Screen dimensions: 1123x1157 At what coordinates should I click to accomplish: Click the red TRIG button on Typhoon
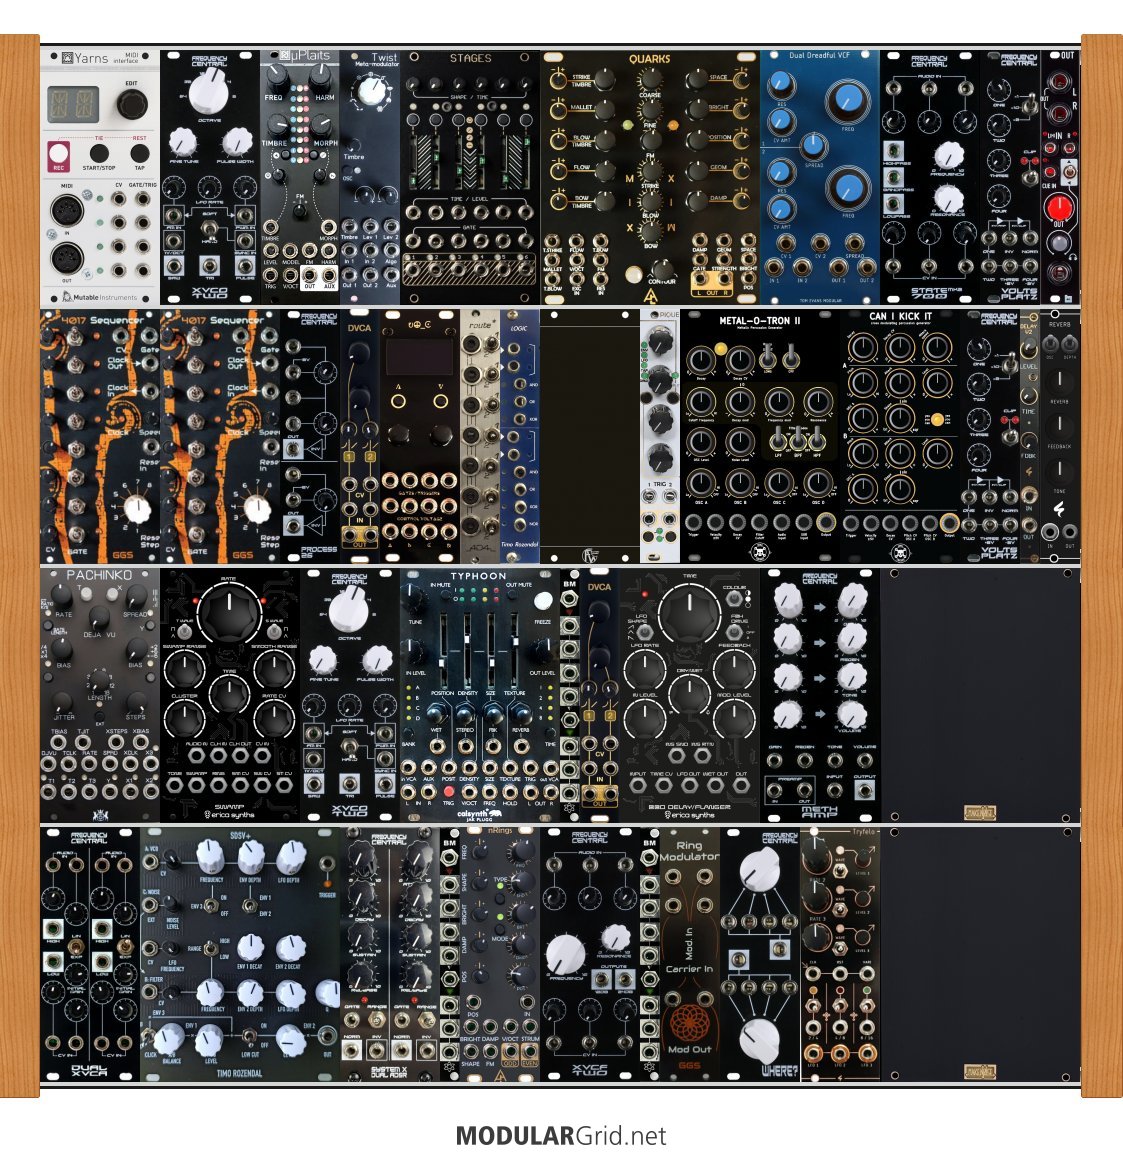tap(448, 790)
